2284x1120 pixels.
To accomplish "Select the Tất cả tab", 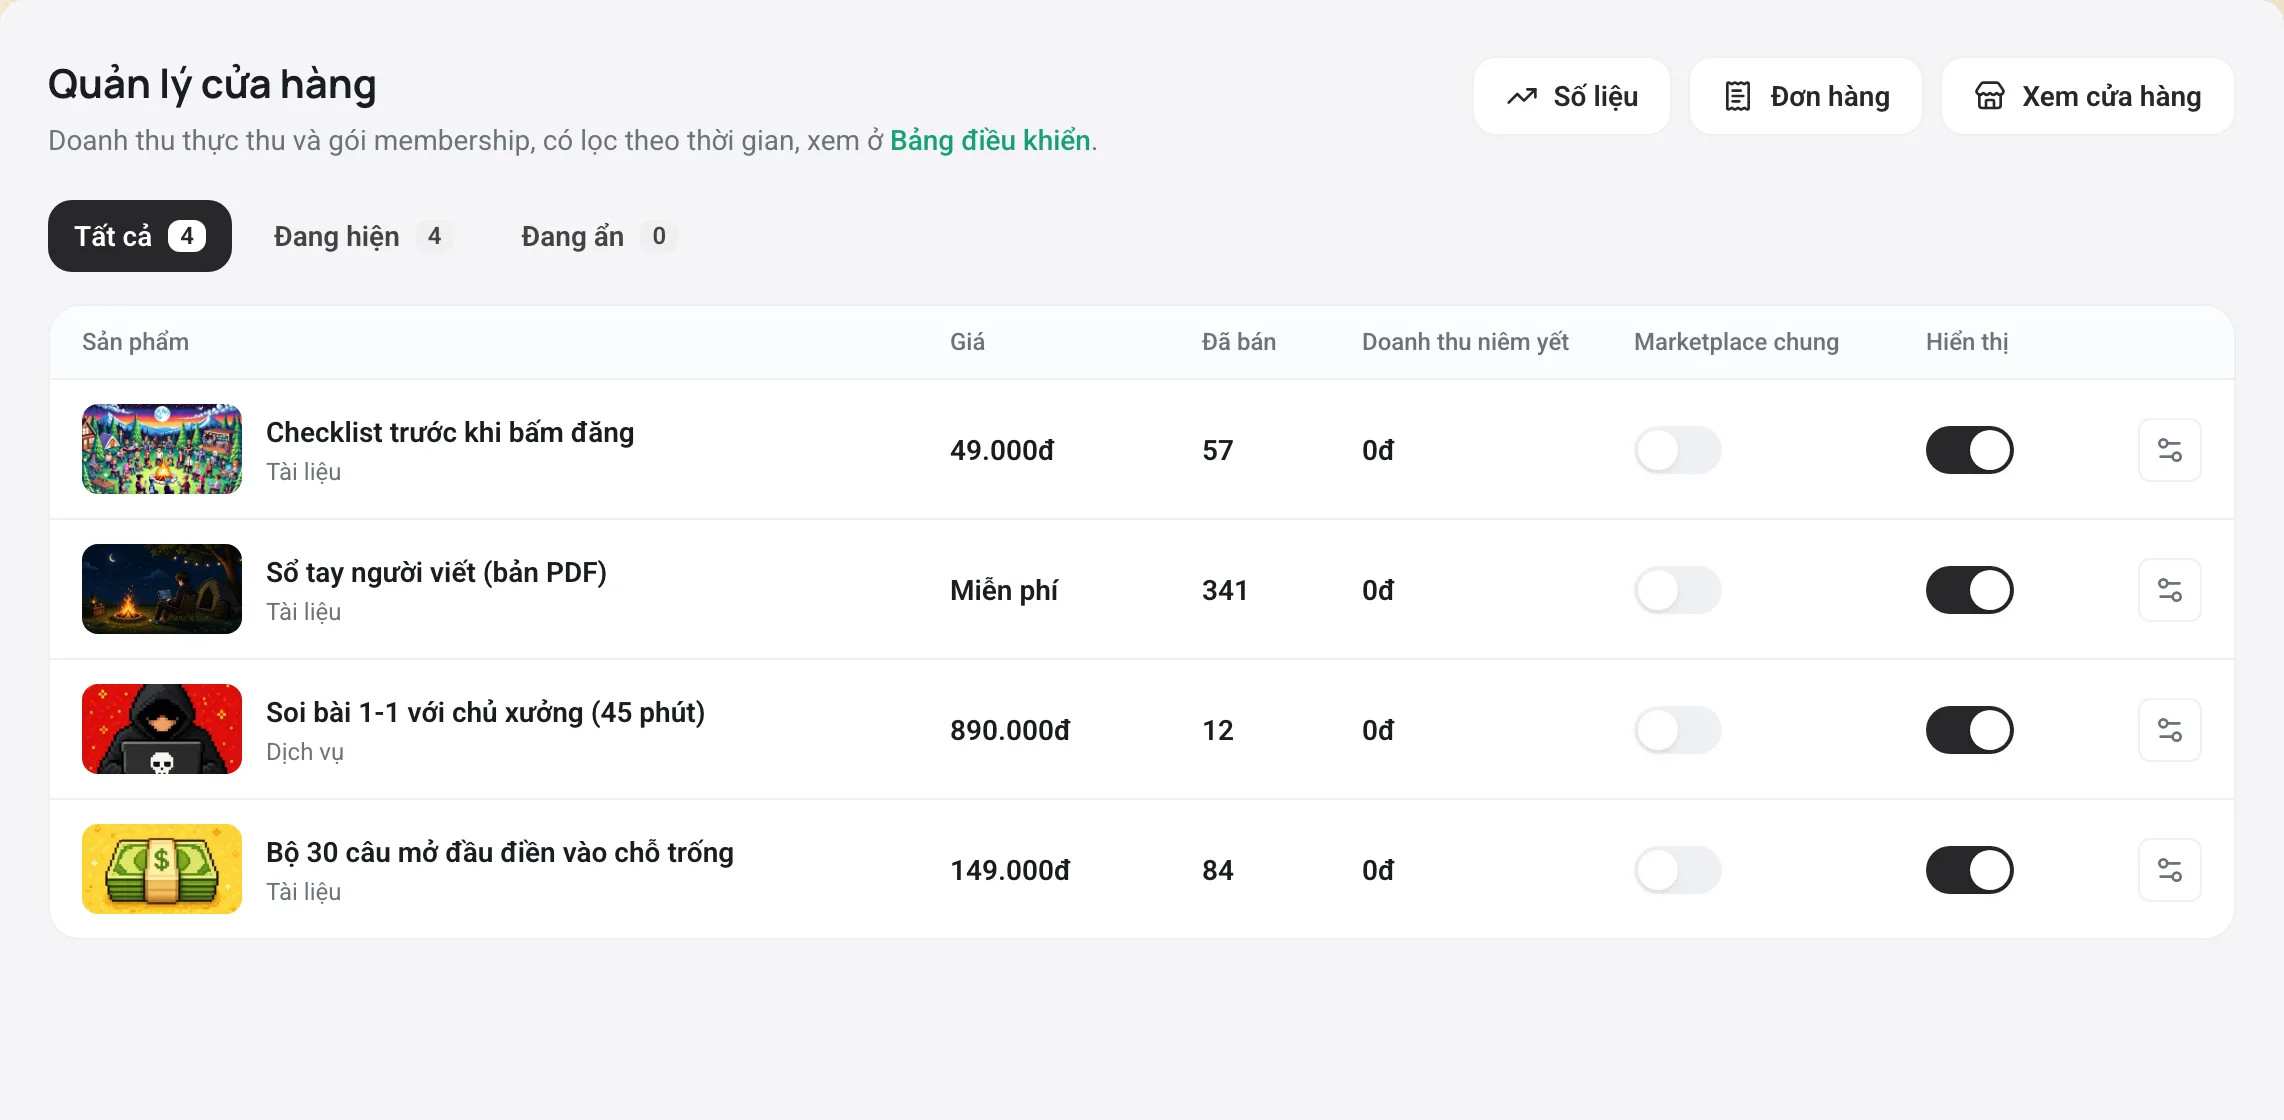I will point(140,236).
